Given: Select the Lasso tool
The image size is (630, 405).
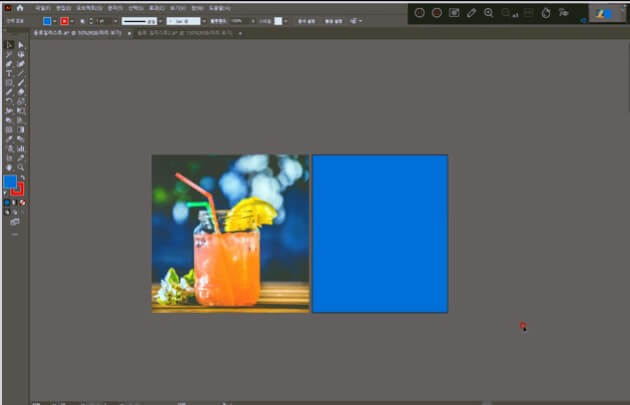Looking at the screenshot, I should [21, 55].
